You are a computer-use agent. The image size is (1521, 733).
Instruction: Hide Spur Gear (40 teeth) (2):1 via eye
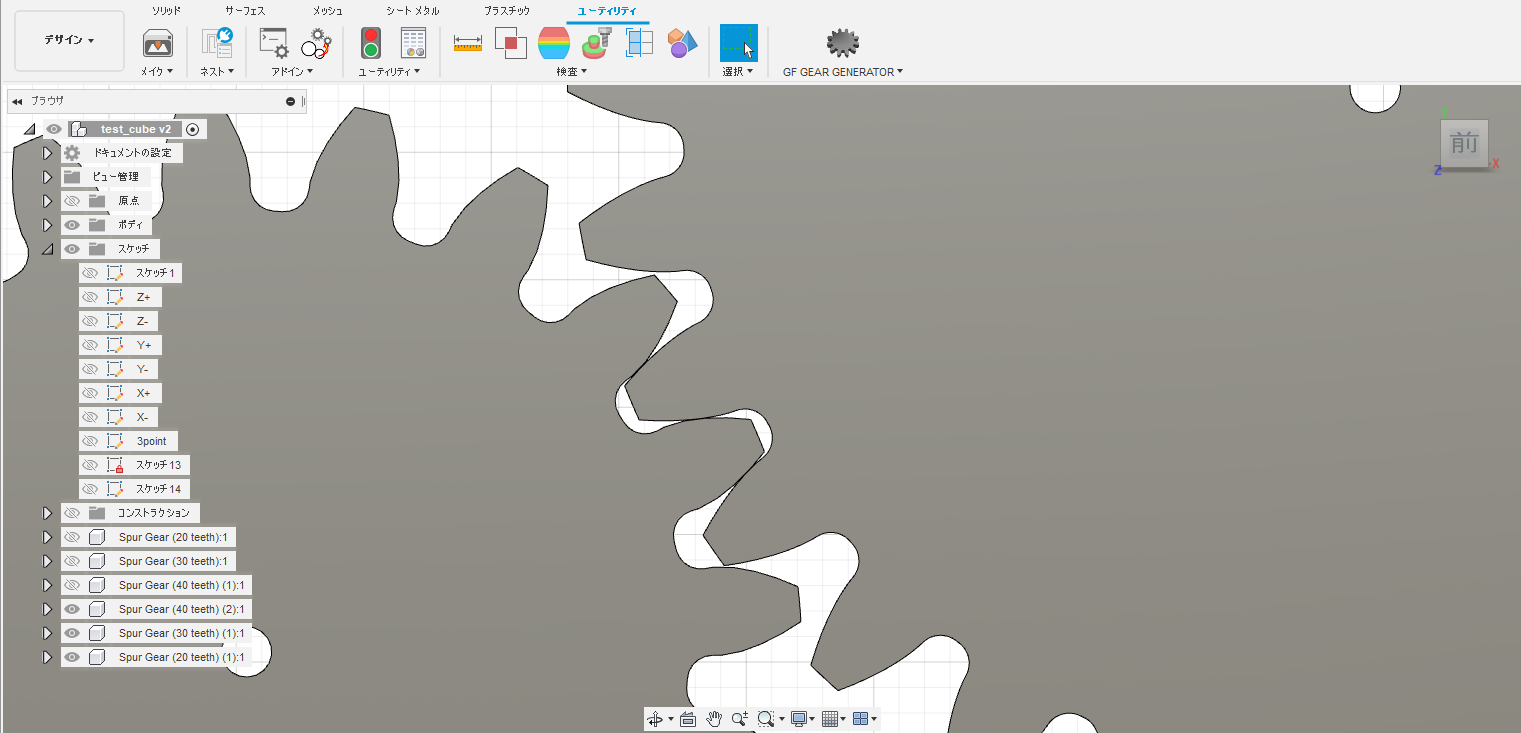pyautogui.click(x=72, y=609)
